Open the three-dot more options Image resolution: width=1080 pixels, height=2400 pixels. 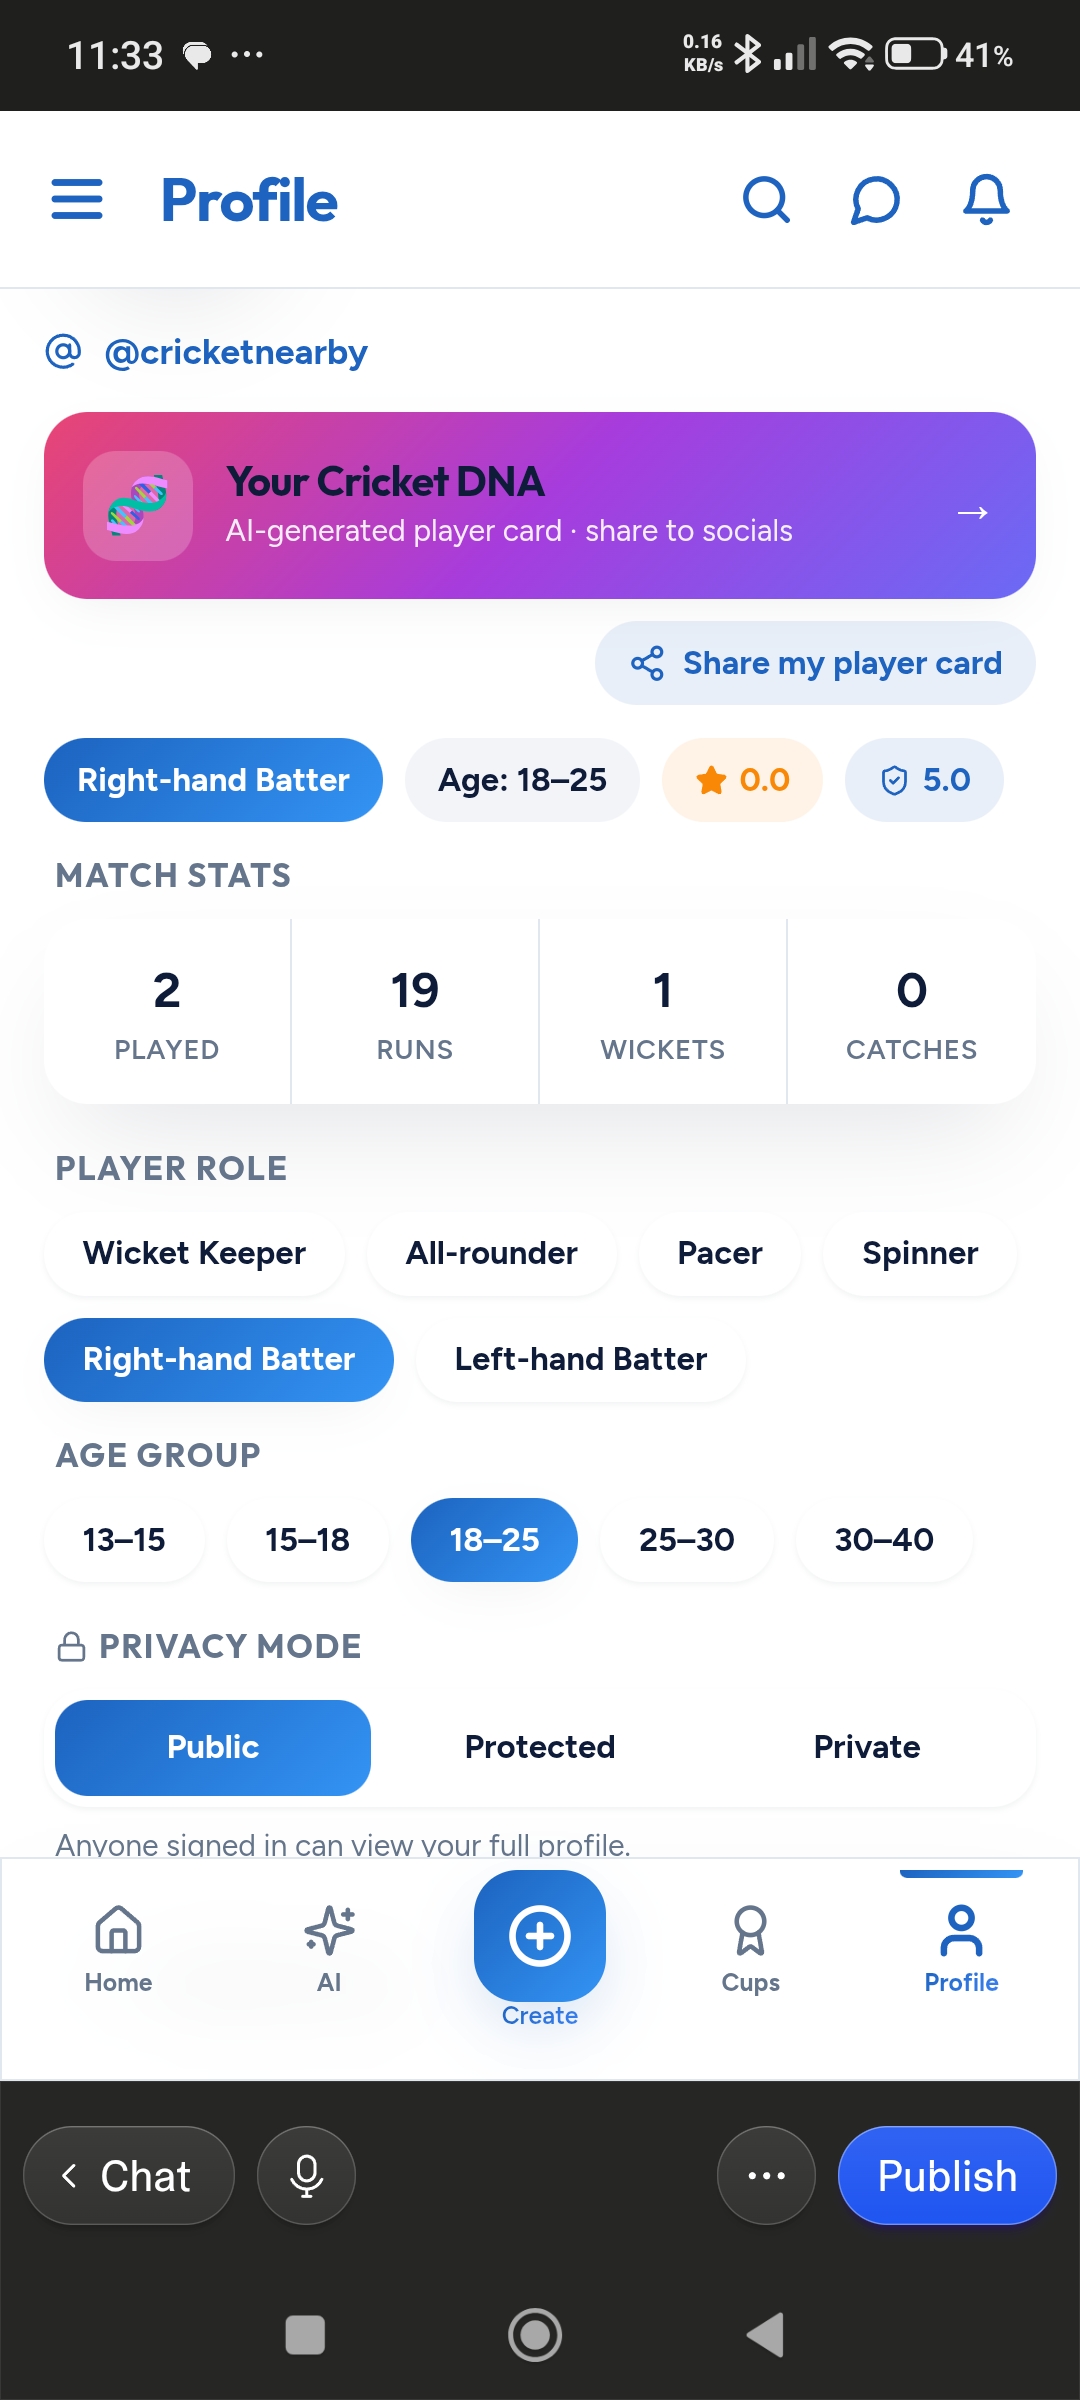click(766, 2175)
